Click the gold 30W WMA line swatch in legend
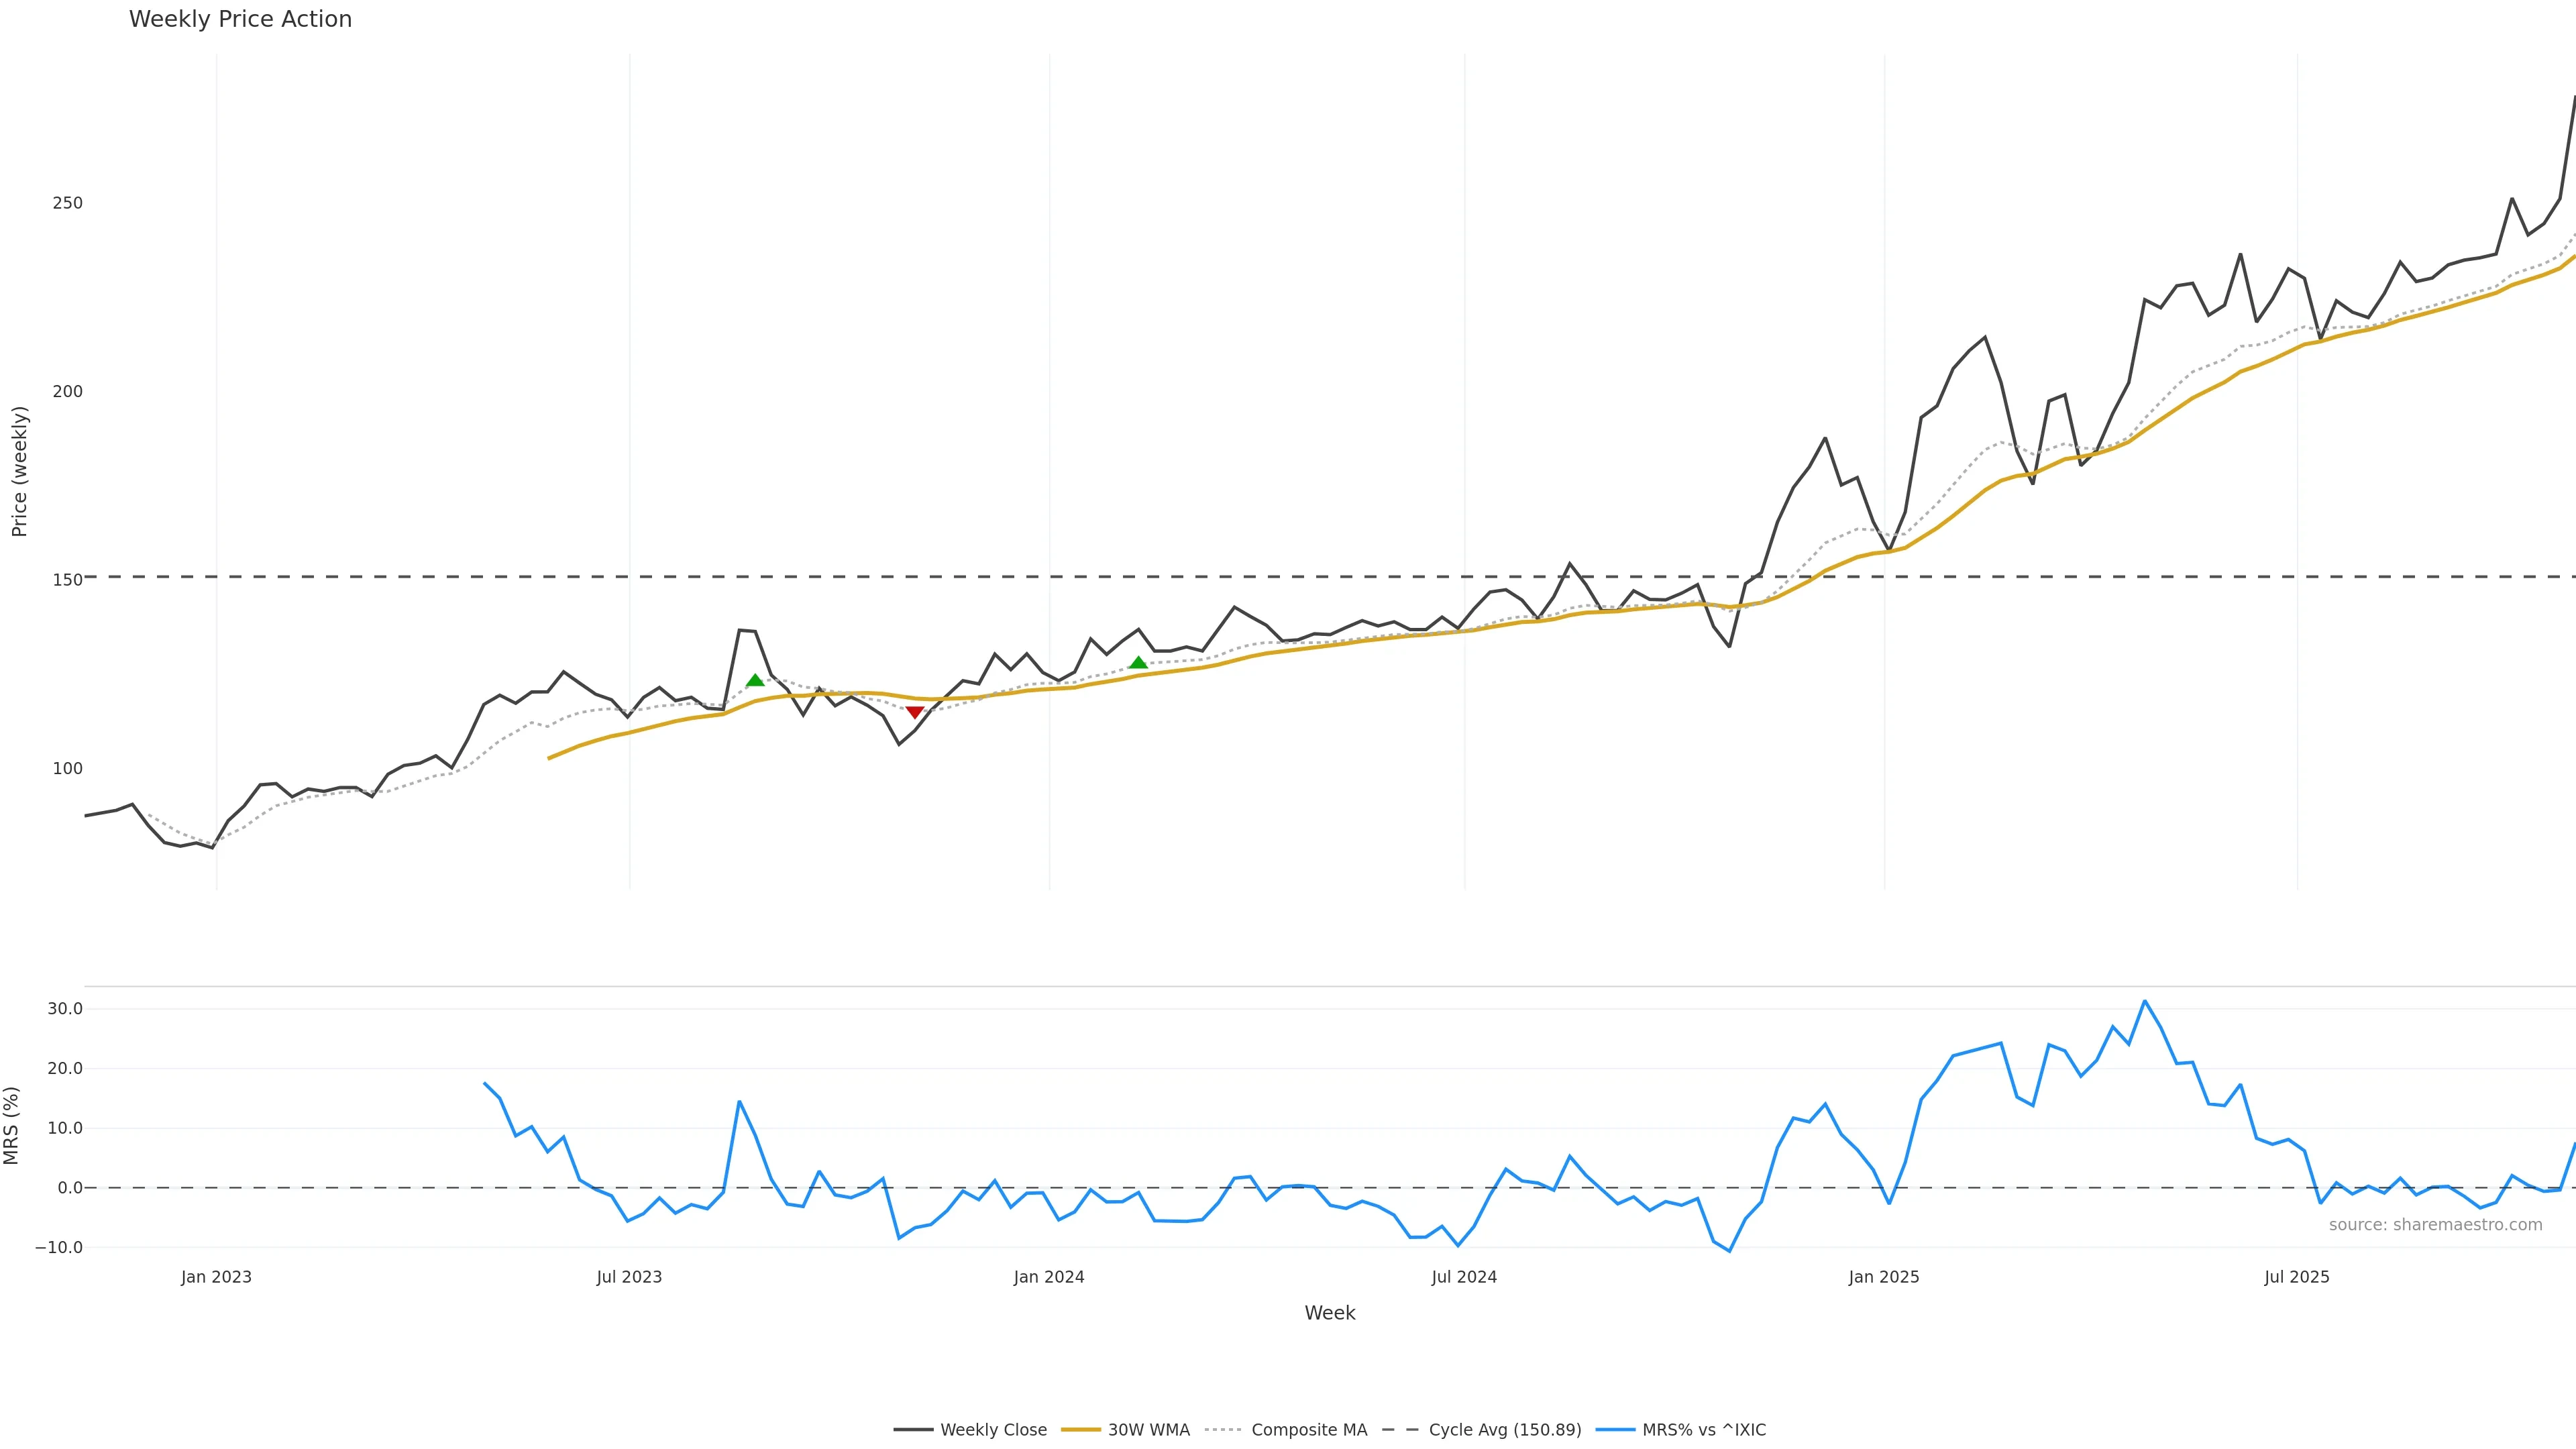This screenshot has height=1449, width=2576. pos(1080,1430)
